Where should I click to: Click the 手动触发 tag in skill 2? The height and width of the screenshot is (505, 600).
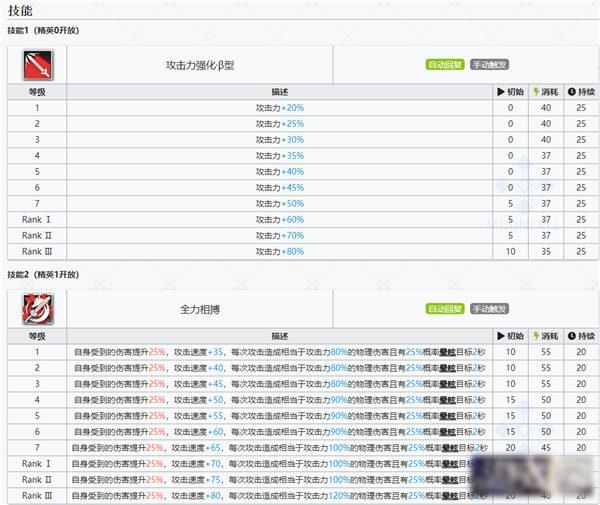(489, 309)
